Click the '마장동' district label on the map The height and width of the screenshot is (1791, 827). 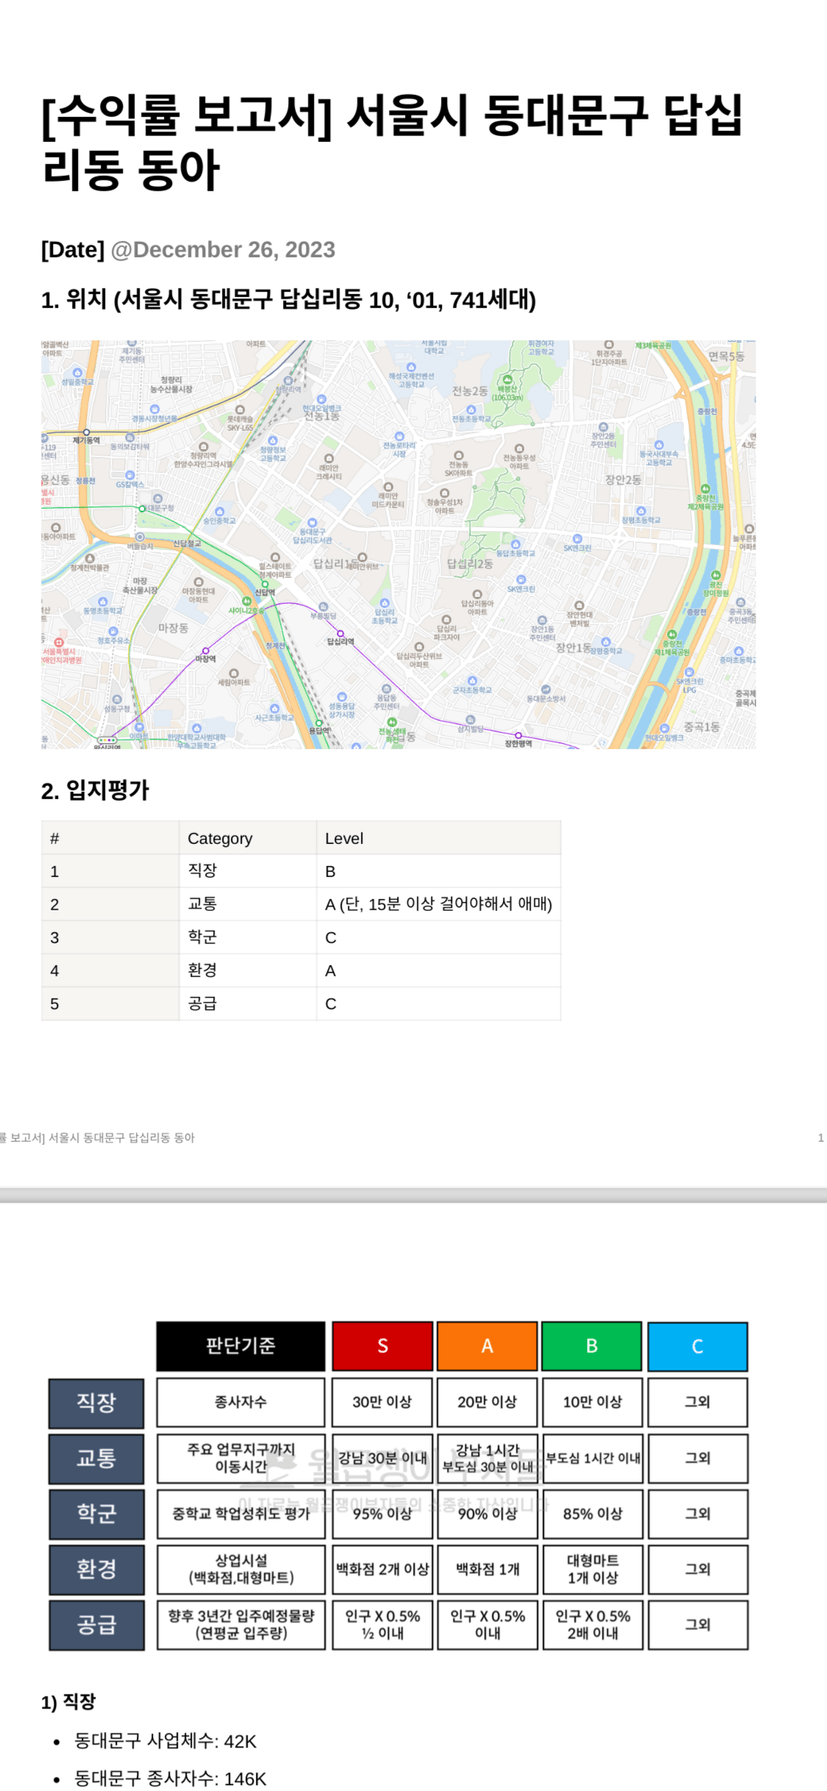173,628
